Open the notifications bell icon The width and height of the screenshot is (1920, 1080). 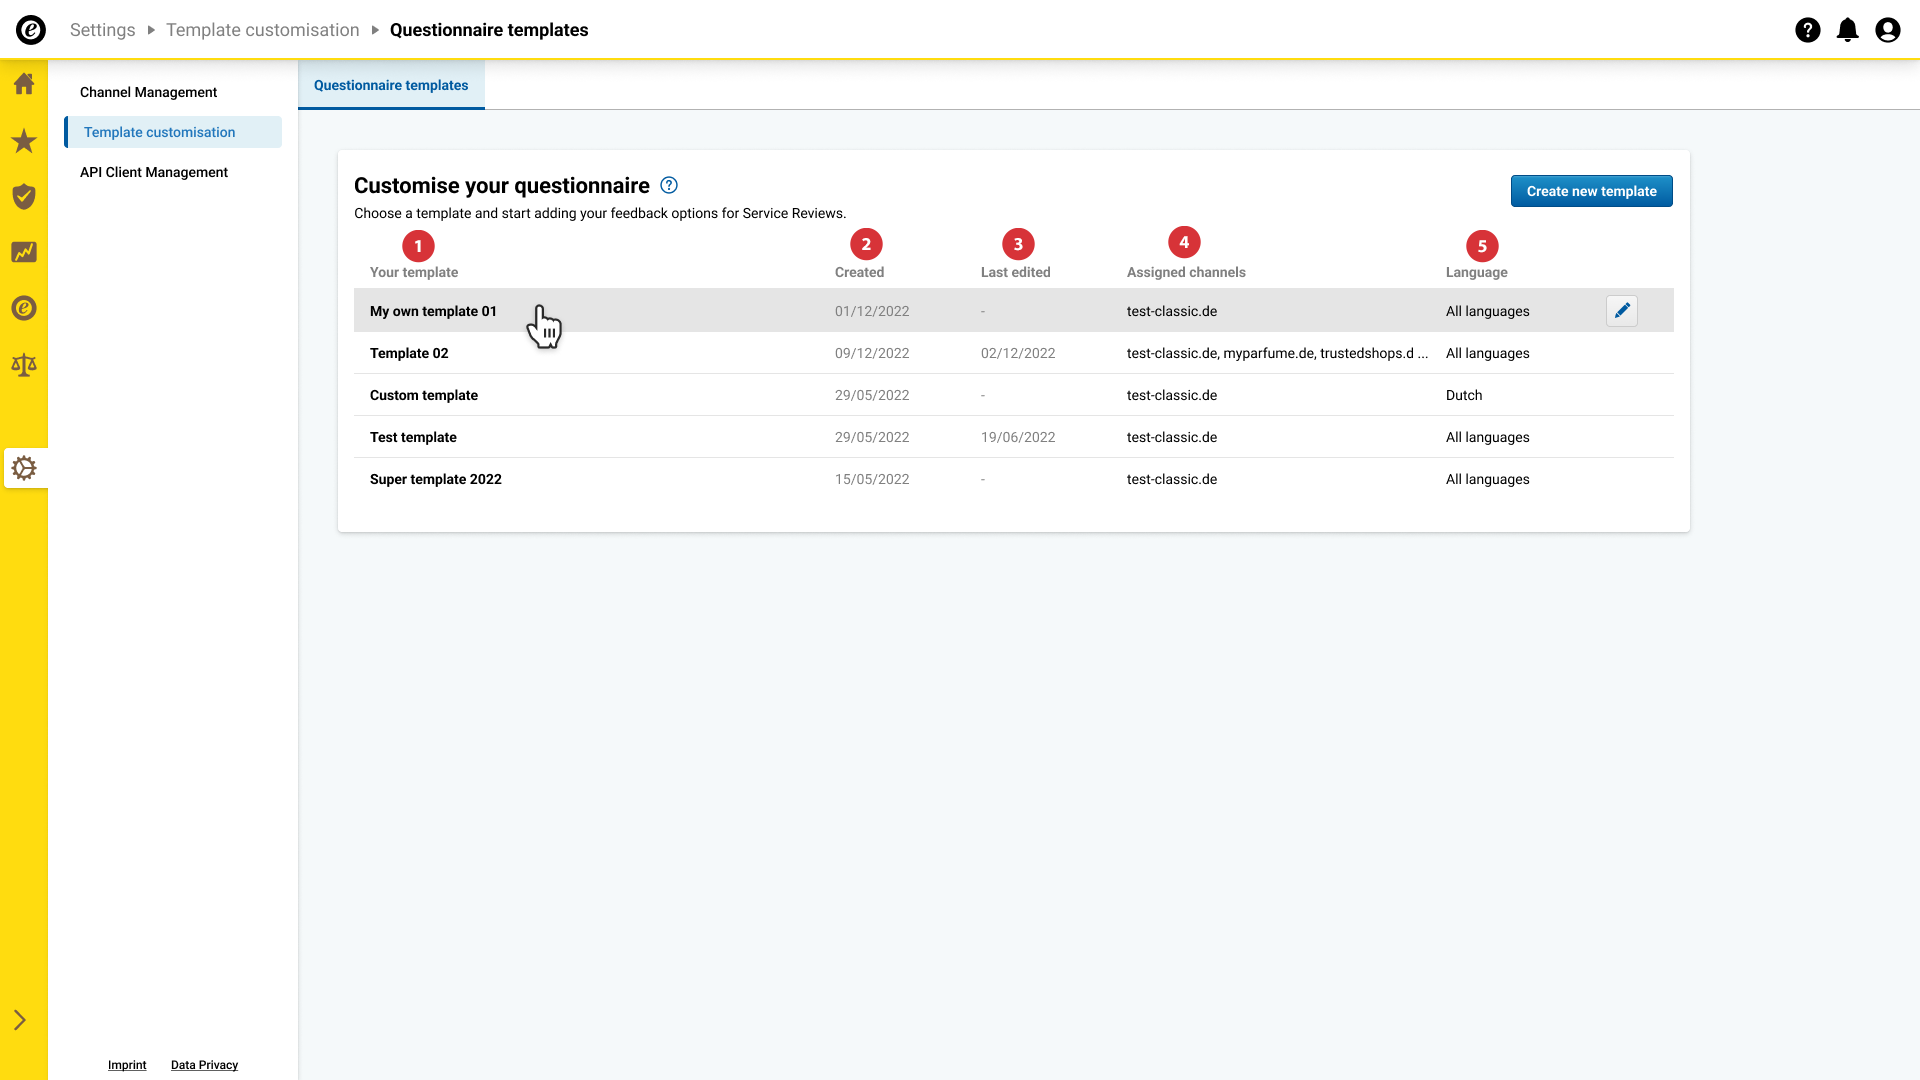pyautogui.click(x=1848, y=30)
